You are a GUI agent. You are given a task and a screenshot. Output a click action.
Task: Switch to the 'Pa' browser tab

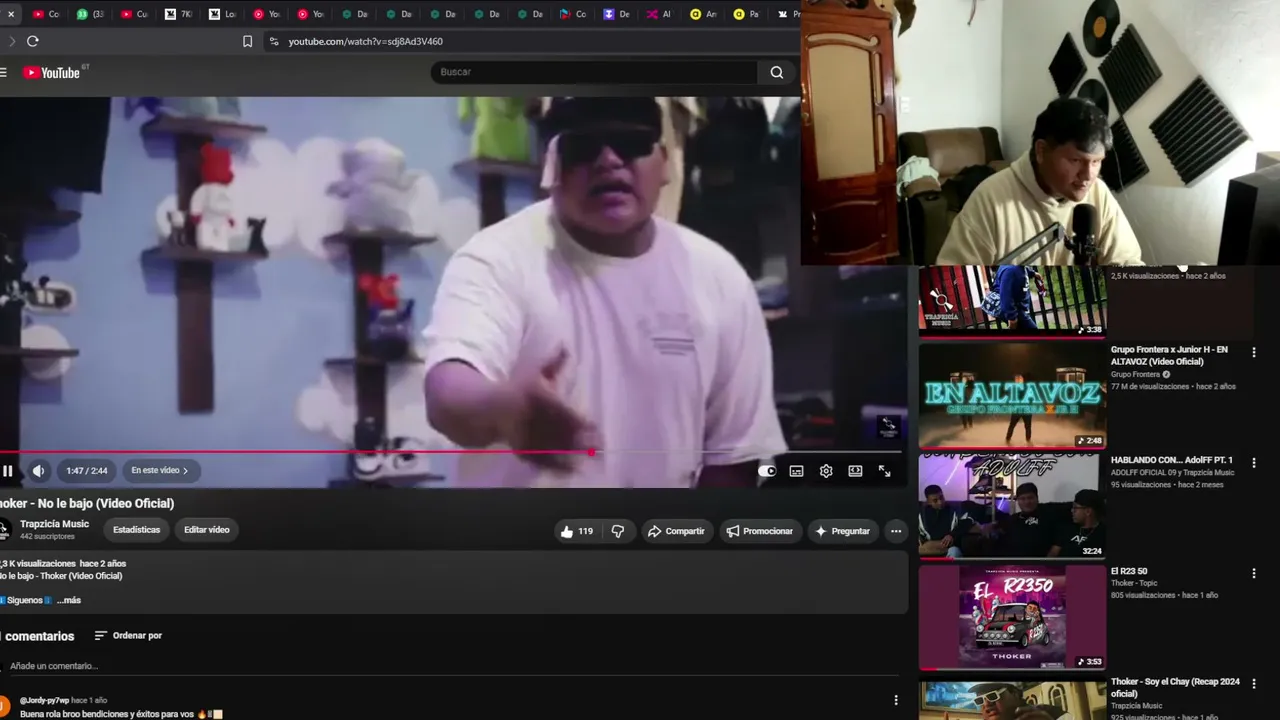click(746, 14)
